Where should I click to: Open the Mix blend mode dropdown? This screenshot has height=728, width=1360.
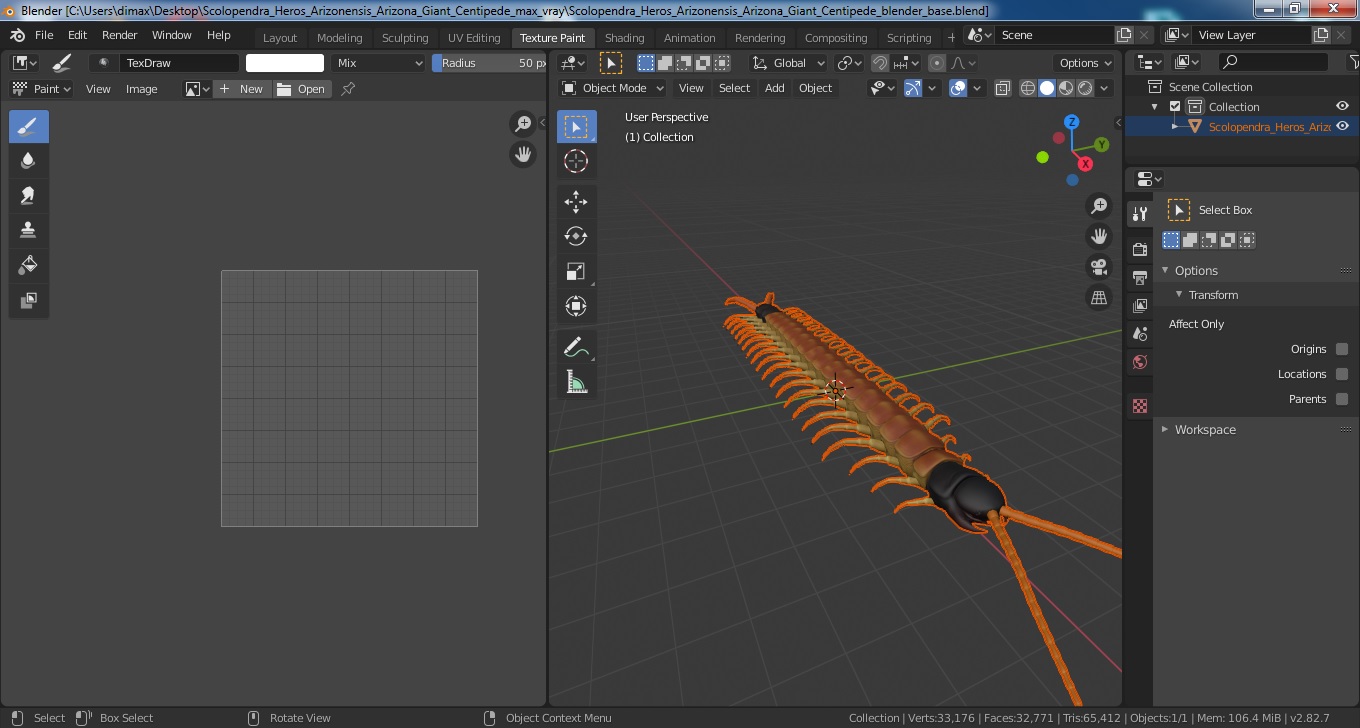pyautogui.click(x=380, y=63)
